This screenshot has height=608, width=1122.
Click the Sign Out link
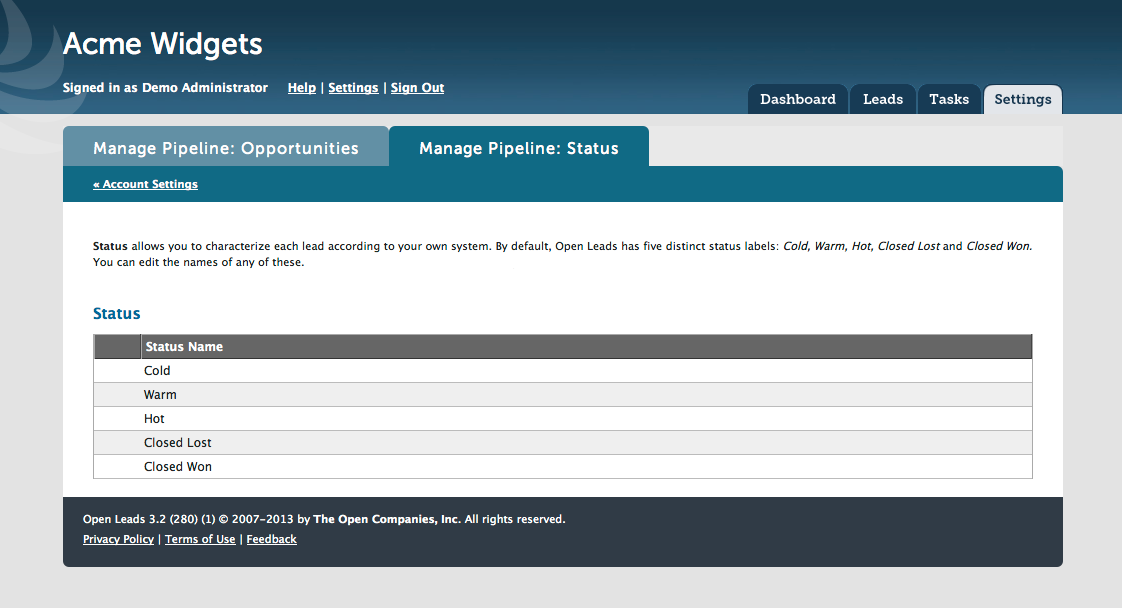click(417, 87)
